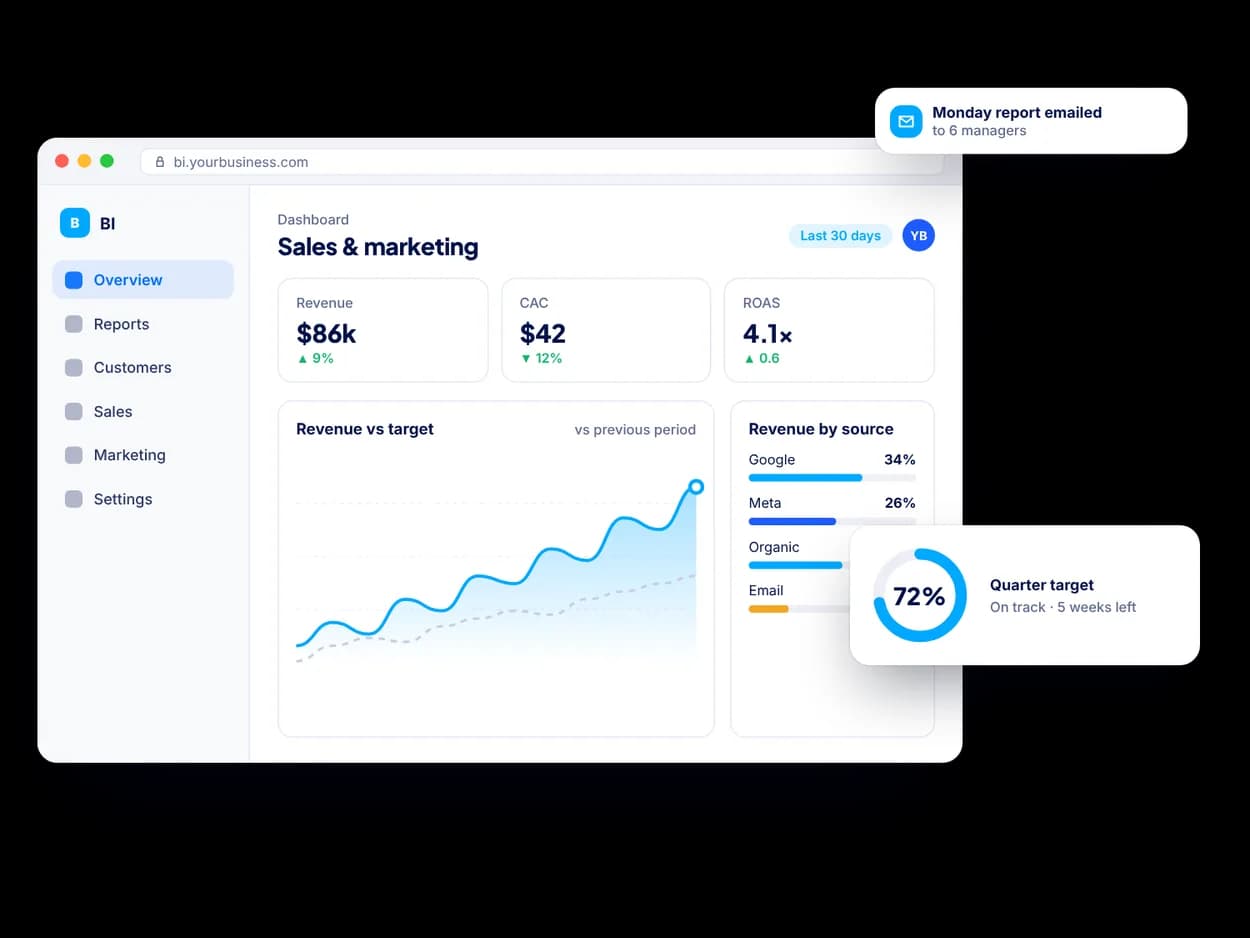Click the Monday report emailed notification

pos(1031,121)
